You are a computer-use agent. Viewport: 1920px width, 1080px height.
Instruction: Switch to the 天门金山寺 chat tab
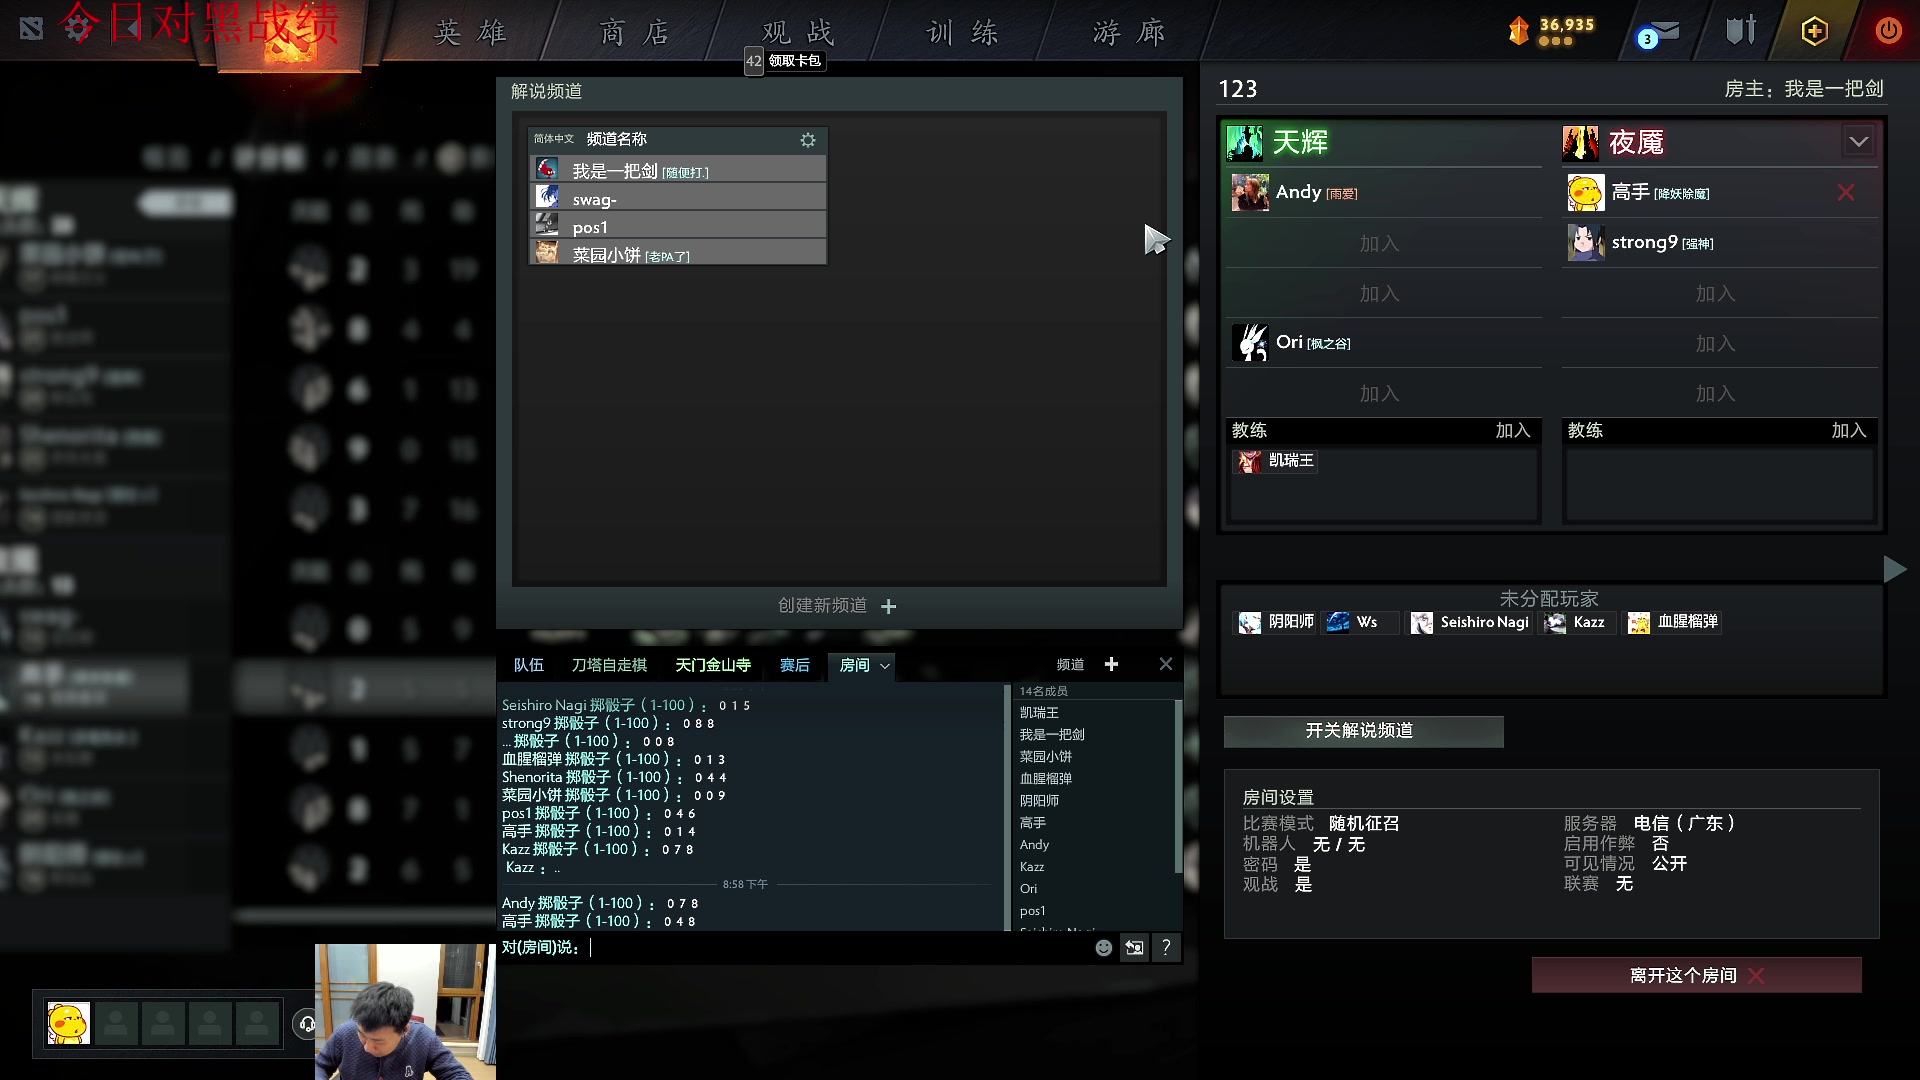tap(712, 665)
